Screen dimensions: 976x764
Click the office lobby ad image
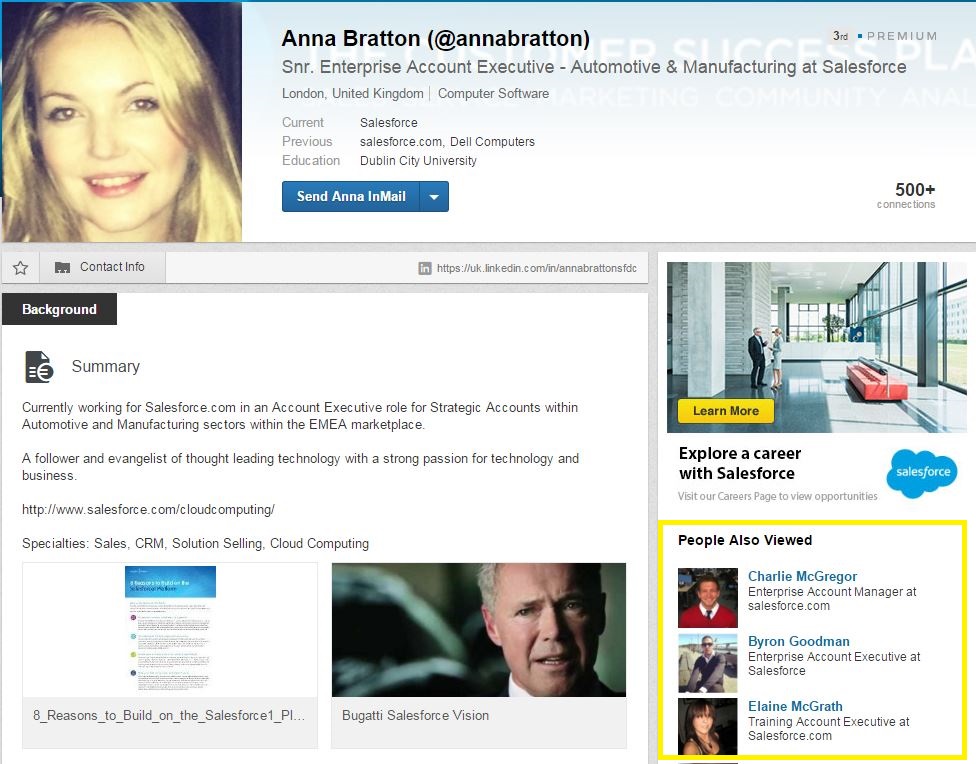coord(816,347)
